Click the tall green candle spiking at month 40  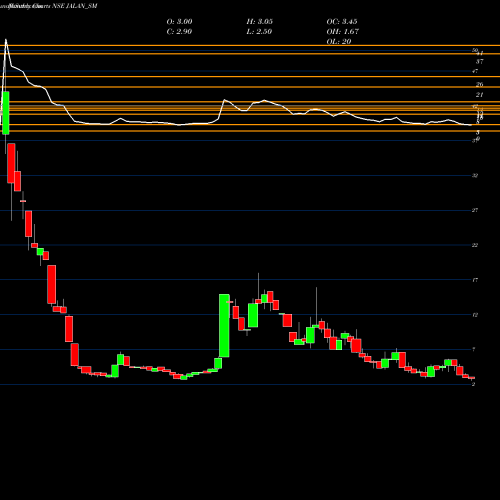pos(224,326)
